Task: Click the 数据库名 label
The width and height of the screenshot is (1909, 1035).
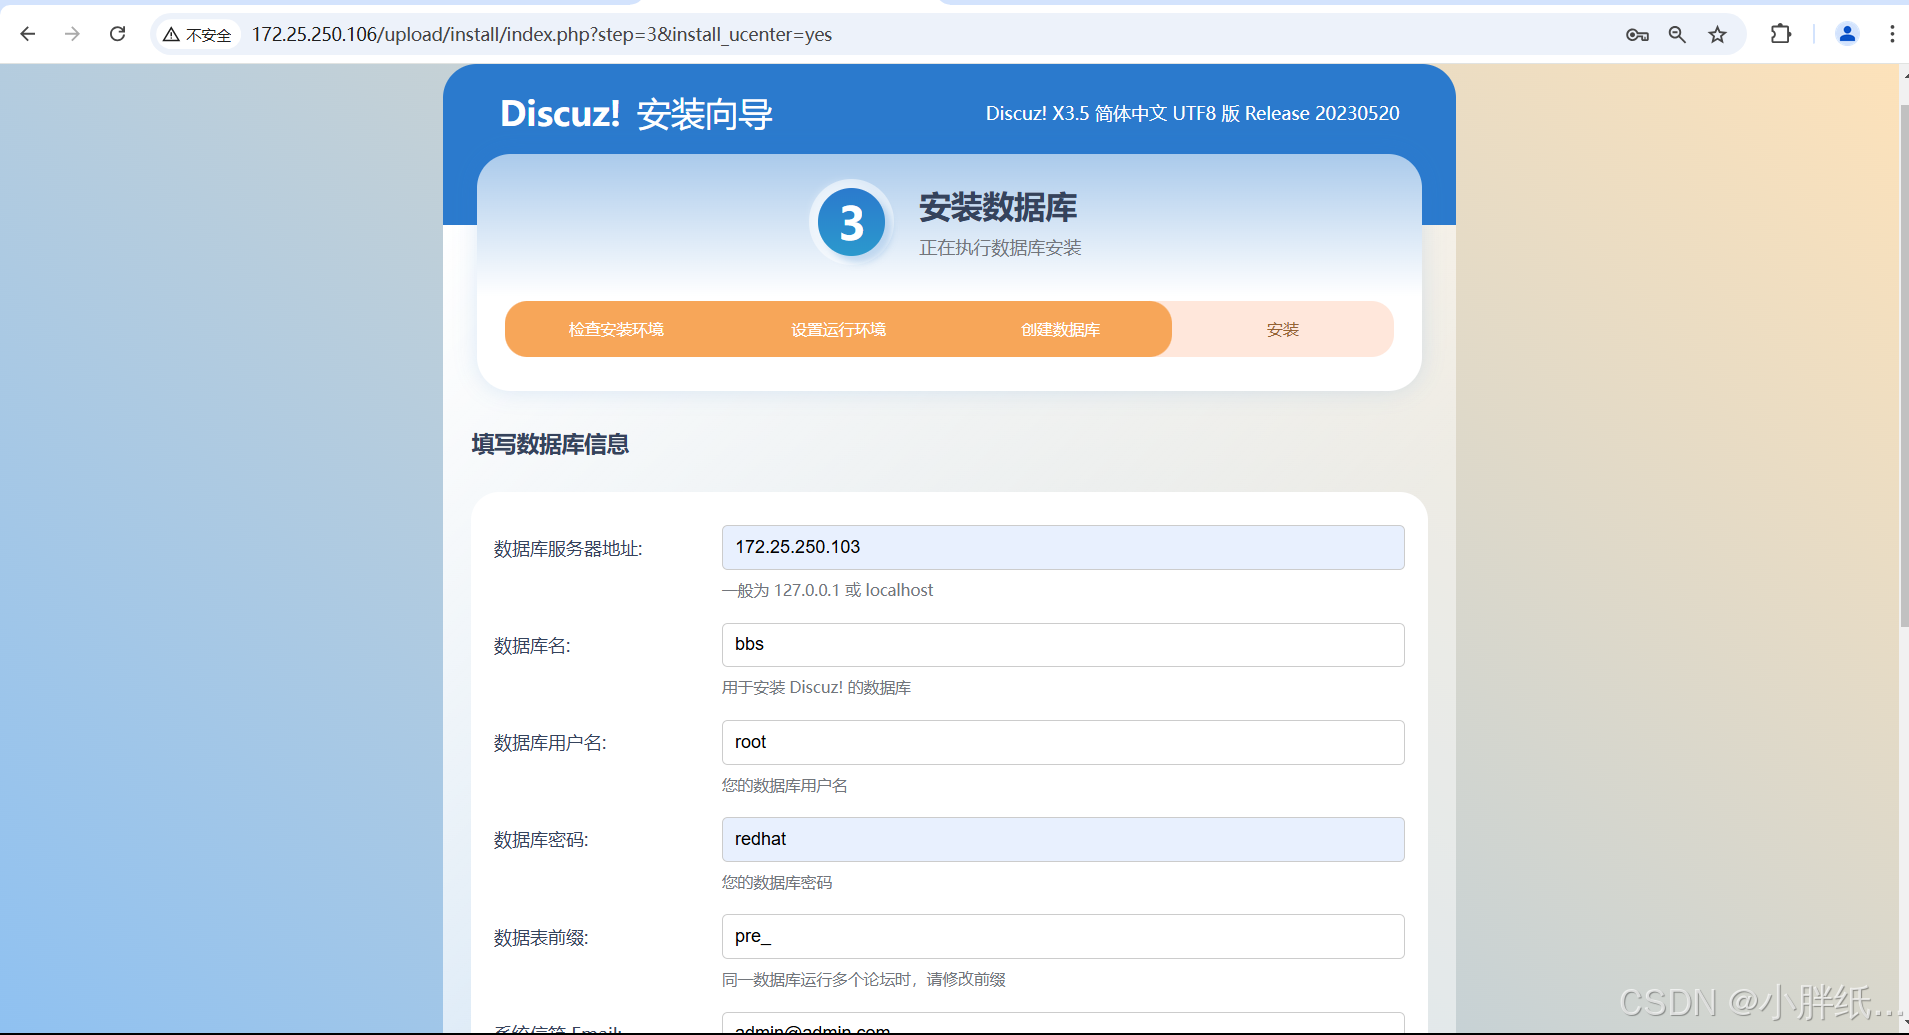Action: coord(532,646)
